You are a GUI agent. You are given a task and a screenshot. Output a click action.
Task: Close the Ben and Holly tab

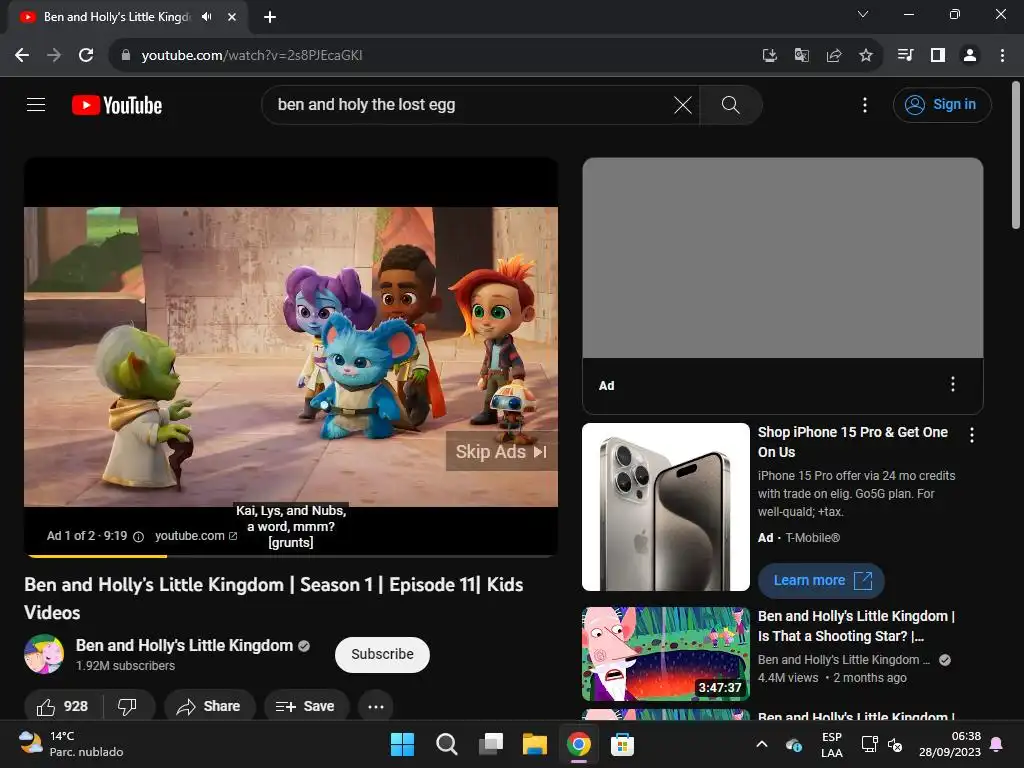coord(232,17)
